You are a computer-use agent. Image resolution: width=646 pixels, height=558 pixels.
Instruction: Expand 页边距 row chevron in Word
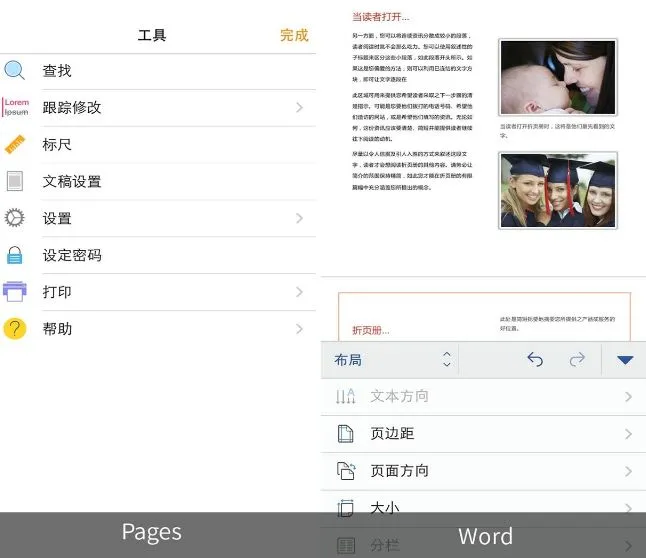point(628,434)
